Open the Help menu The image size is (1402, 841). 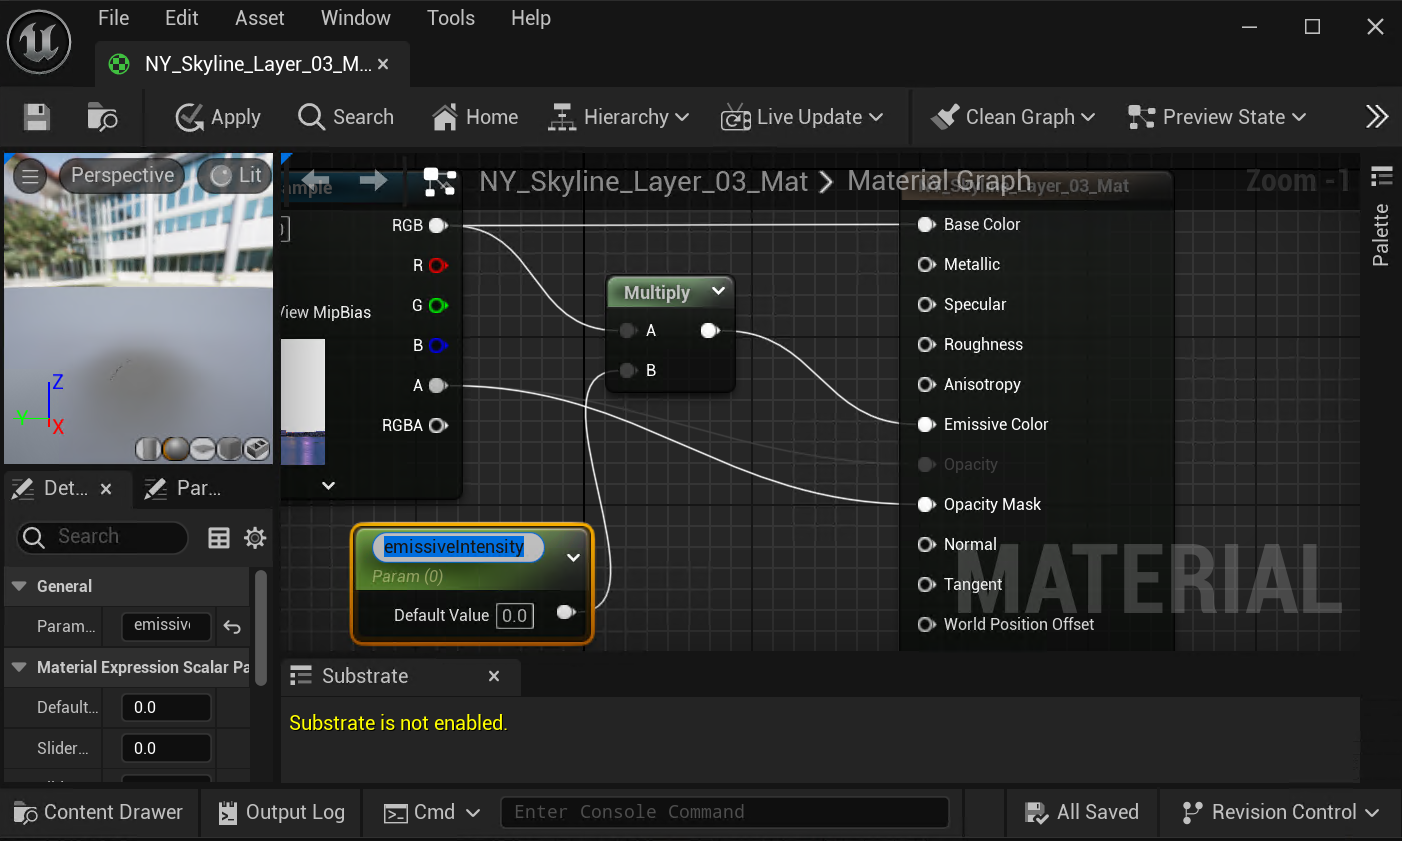pos(531,18)
